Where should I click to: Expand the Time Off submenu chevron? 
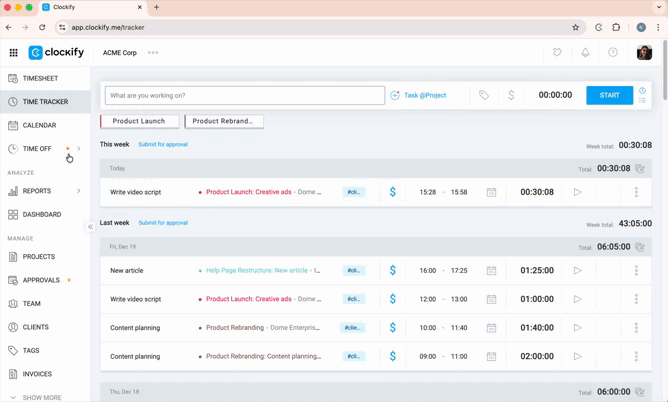[x=79, y=149]
